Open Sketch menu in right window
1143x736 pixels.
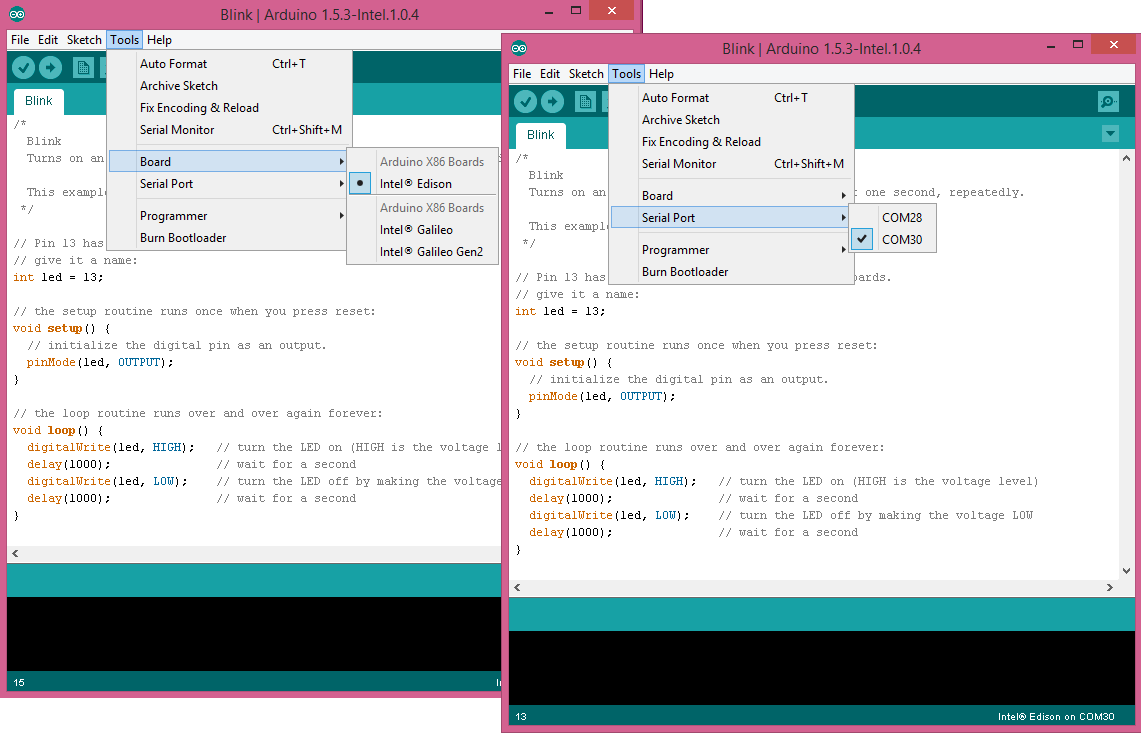click(586, 74)
